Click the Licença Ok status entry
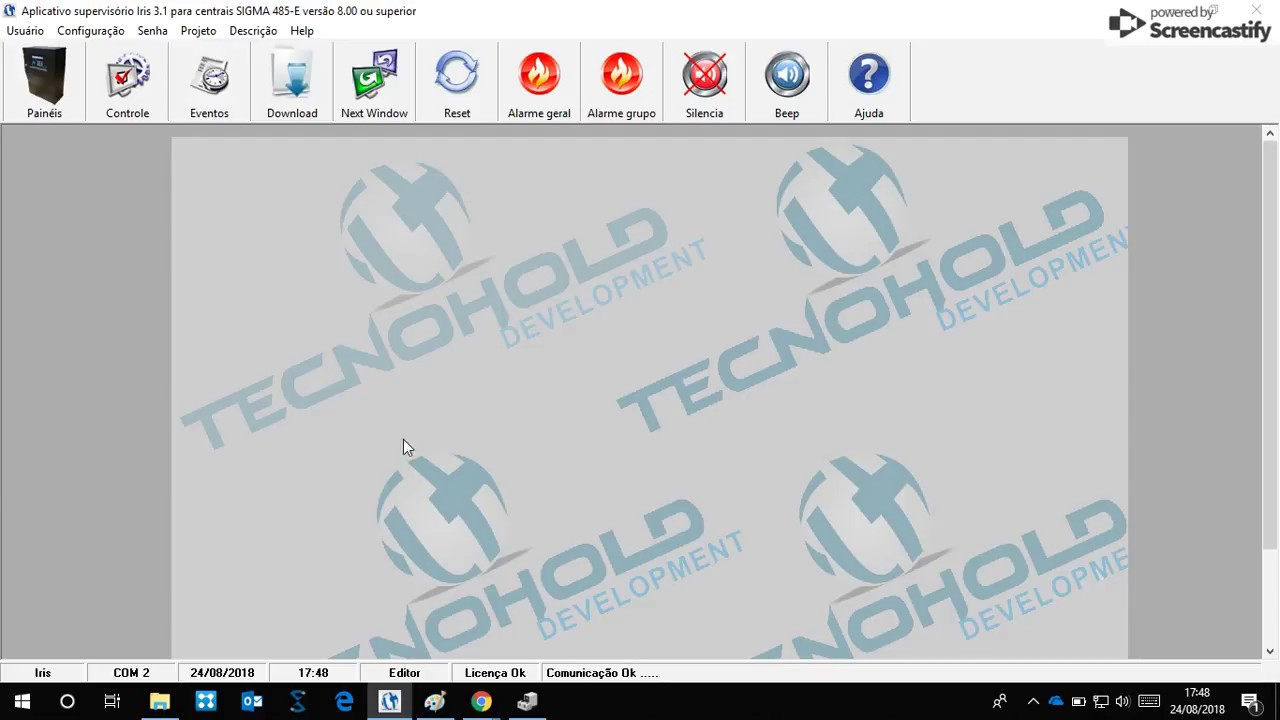This screenshot has height=720, width=1280. tap(495, 673)
